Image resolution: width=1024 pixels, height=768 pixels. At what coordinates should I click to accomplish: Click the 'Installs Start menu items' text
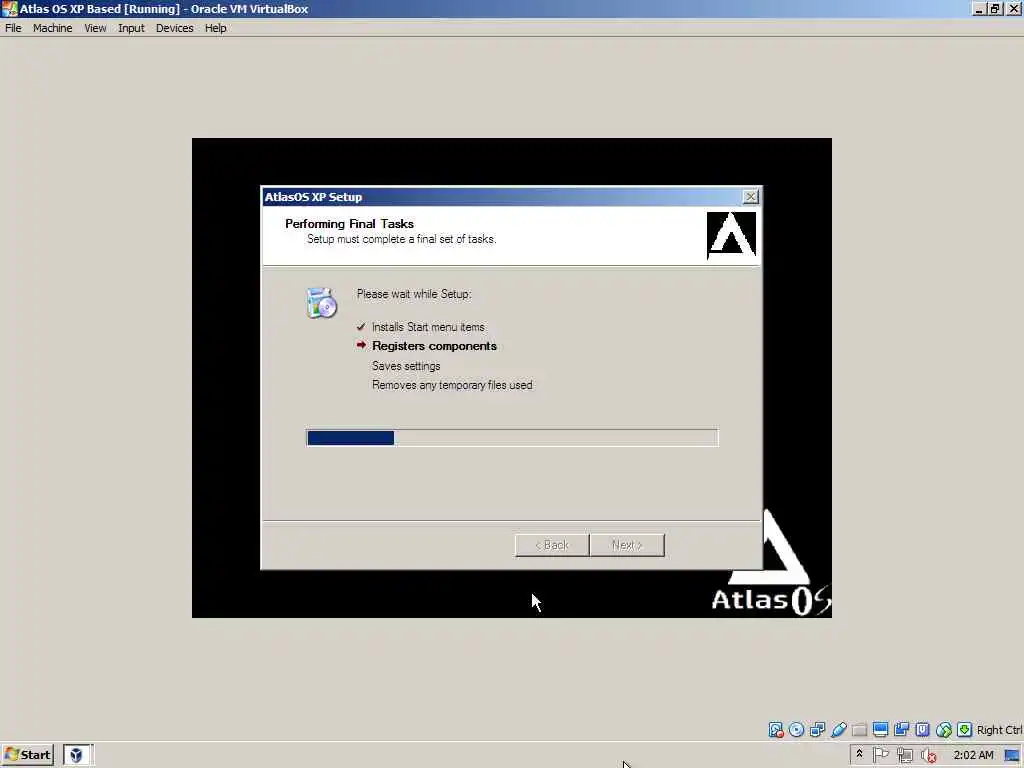[428, 327]
